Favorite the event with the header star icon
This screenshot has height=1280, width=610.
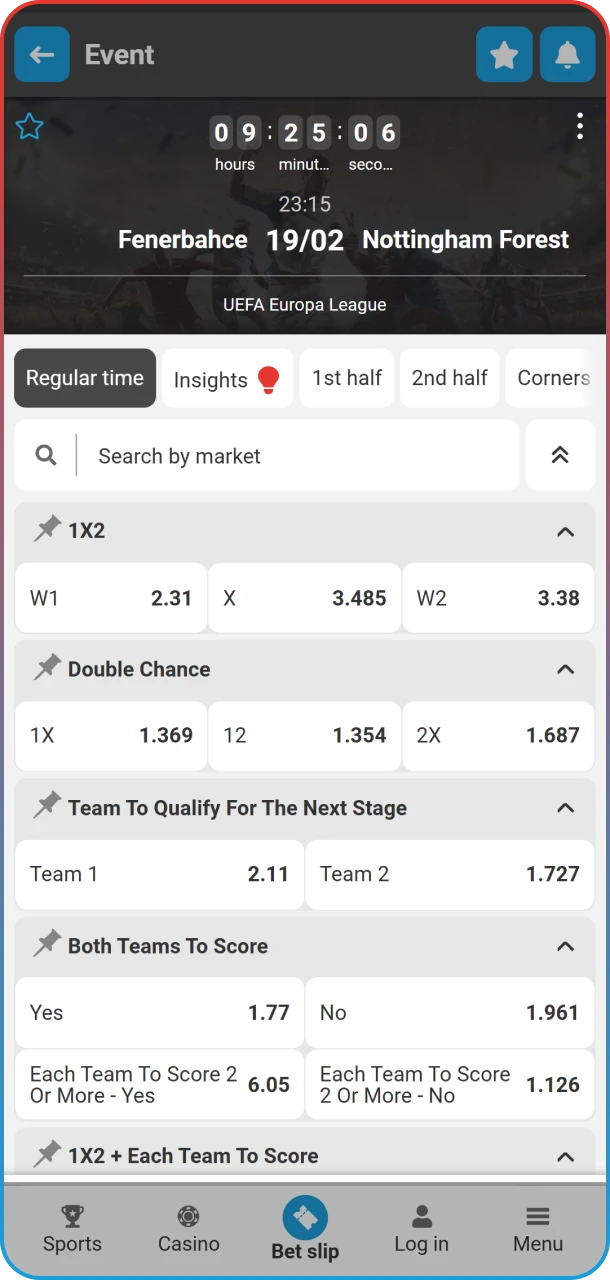click(x=504, y=55)
